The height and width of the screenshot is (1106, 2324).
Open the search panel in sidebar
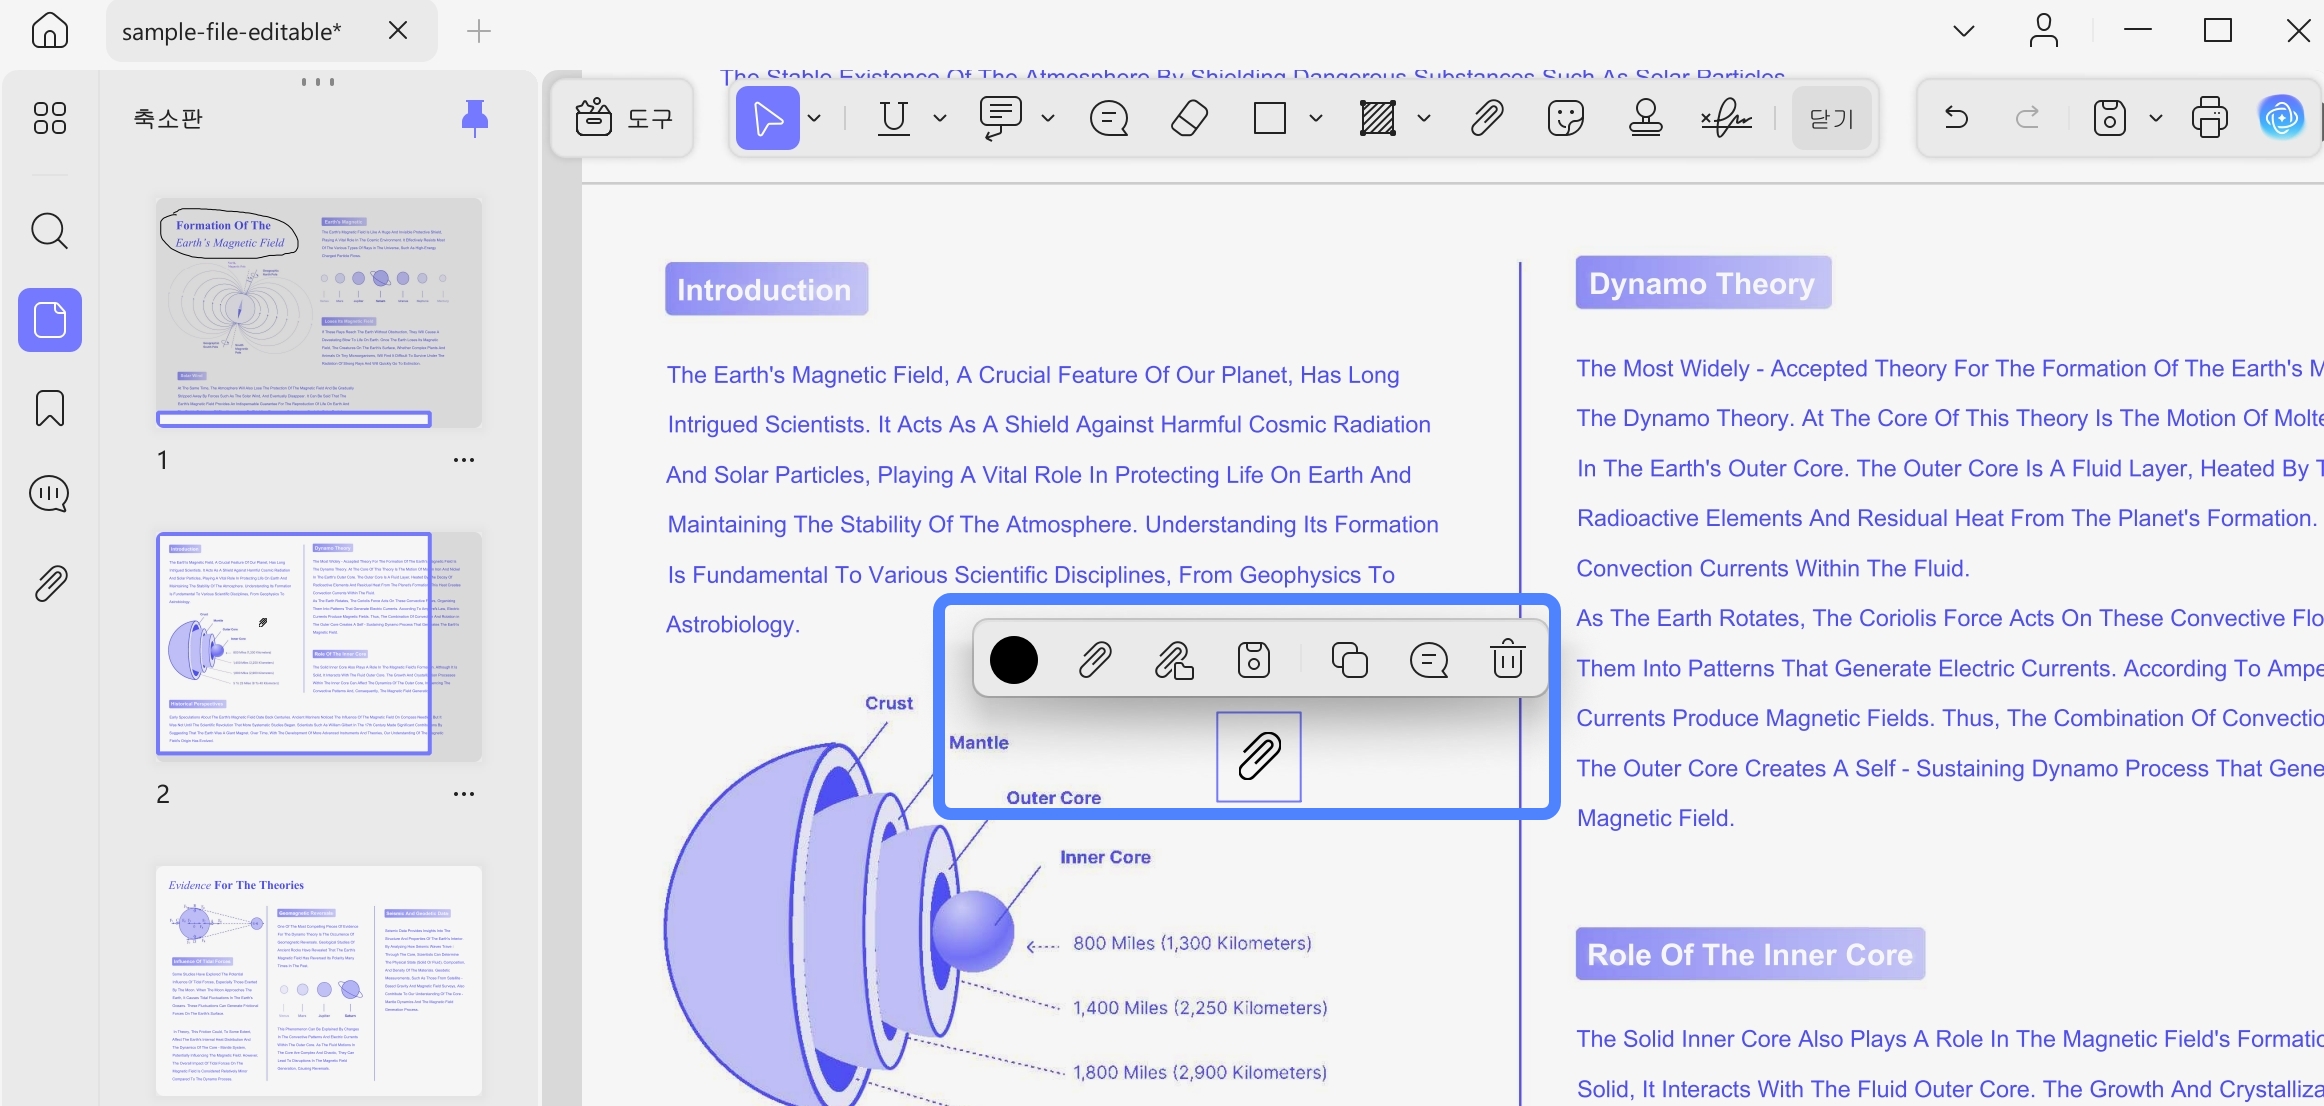tap(49, 231)
